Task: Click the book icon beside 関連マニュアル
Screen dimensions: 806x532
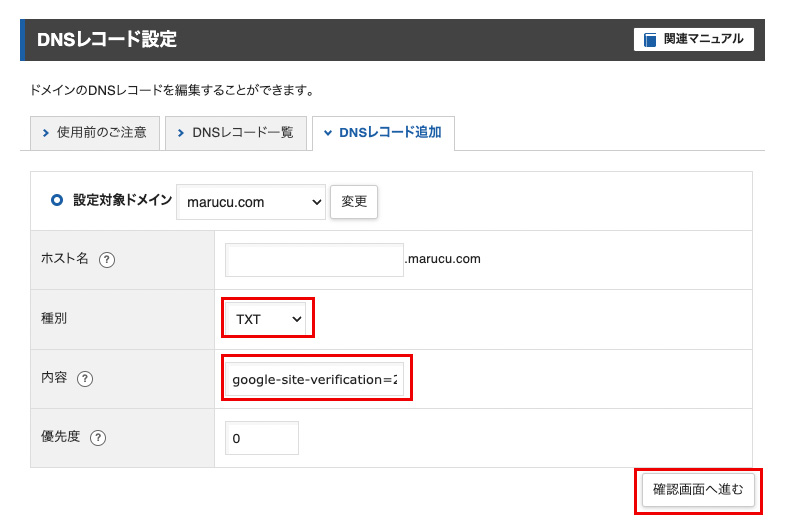Action: click(x=650, y=40)
